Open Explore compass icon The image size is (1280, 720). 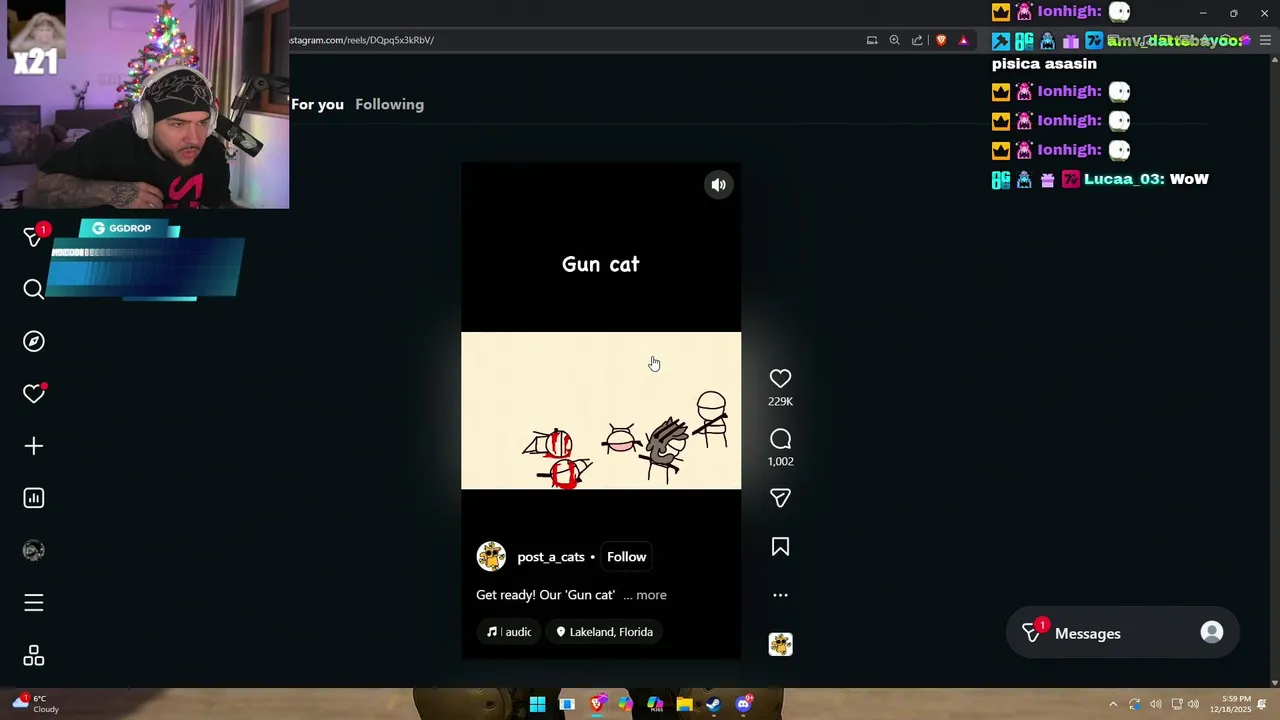34,341
